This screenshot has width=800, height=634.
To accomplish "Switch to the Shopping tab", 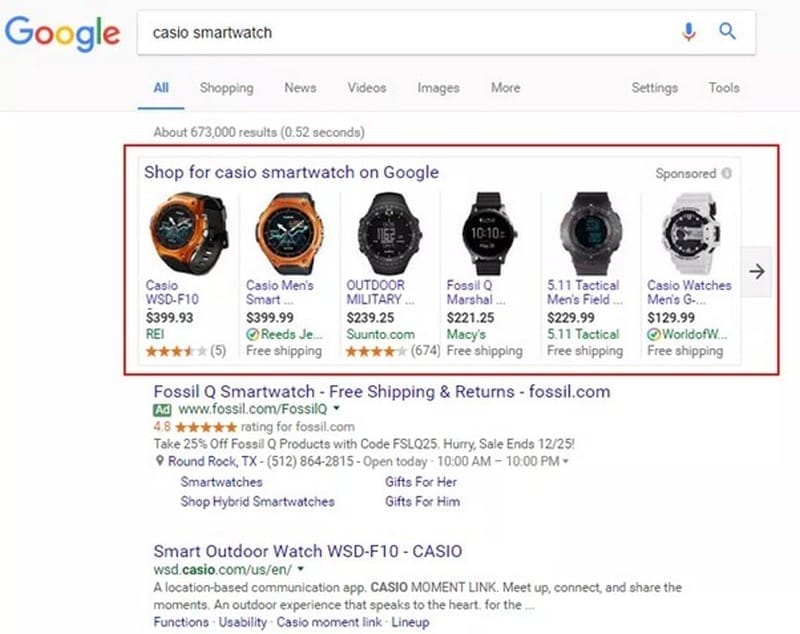I will pos(226,88).
